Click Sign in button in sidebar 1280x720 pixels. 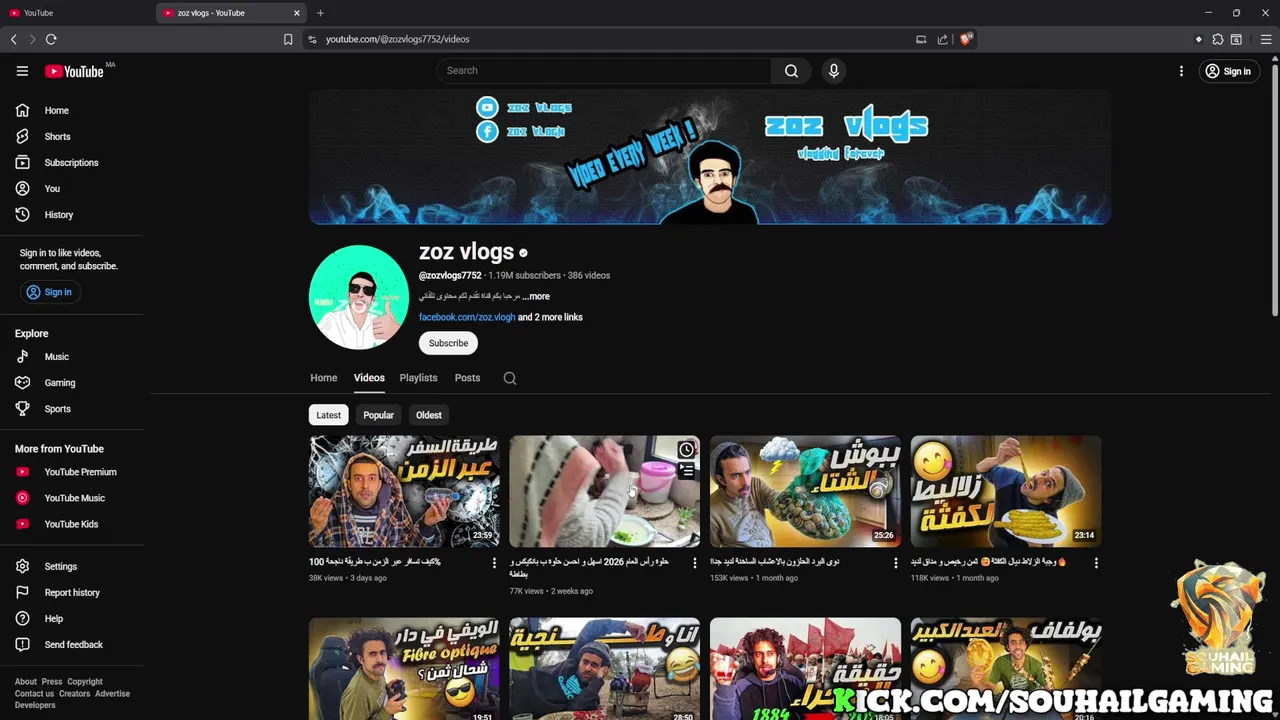point(49,292)
